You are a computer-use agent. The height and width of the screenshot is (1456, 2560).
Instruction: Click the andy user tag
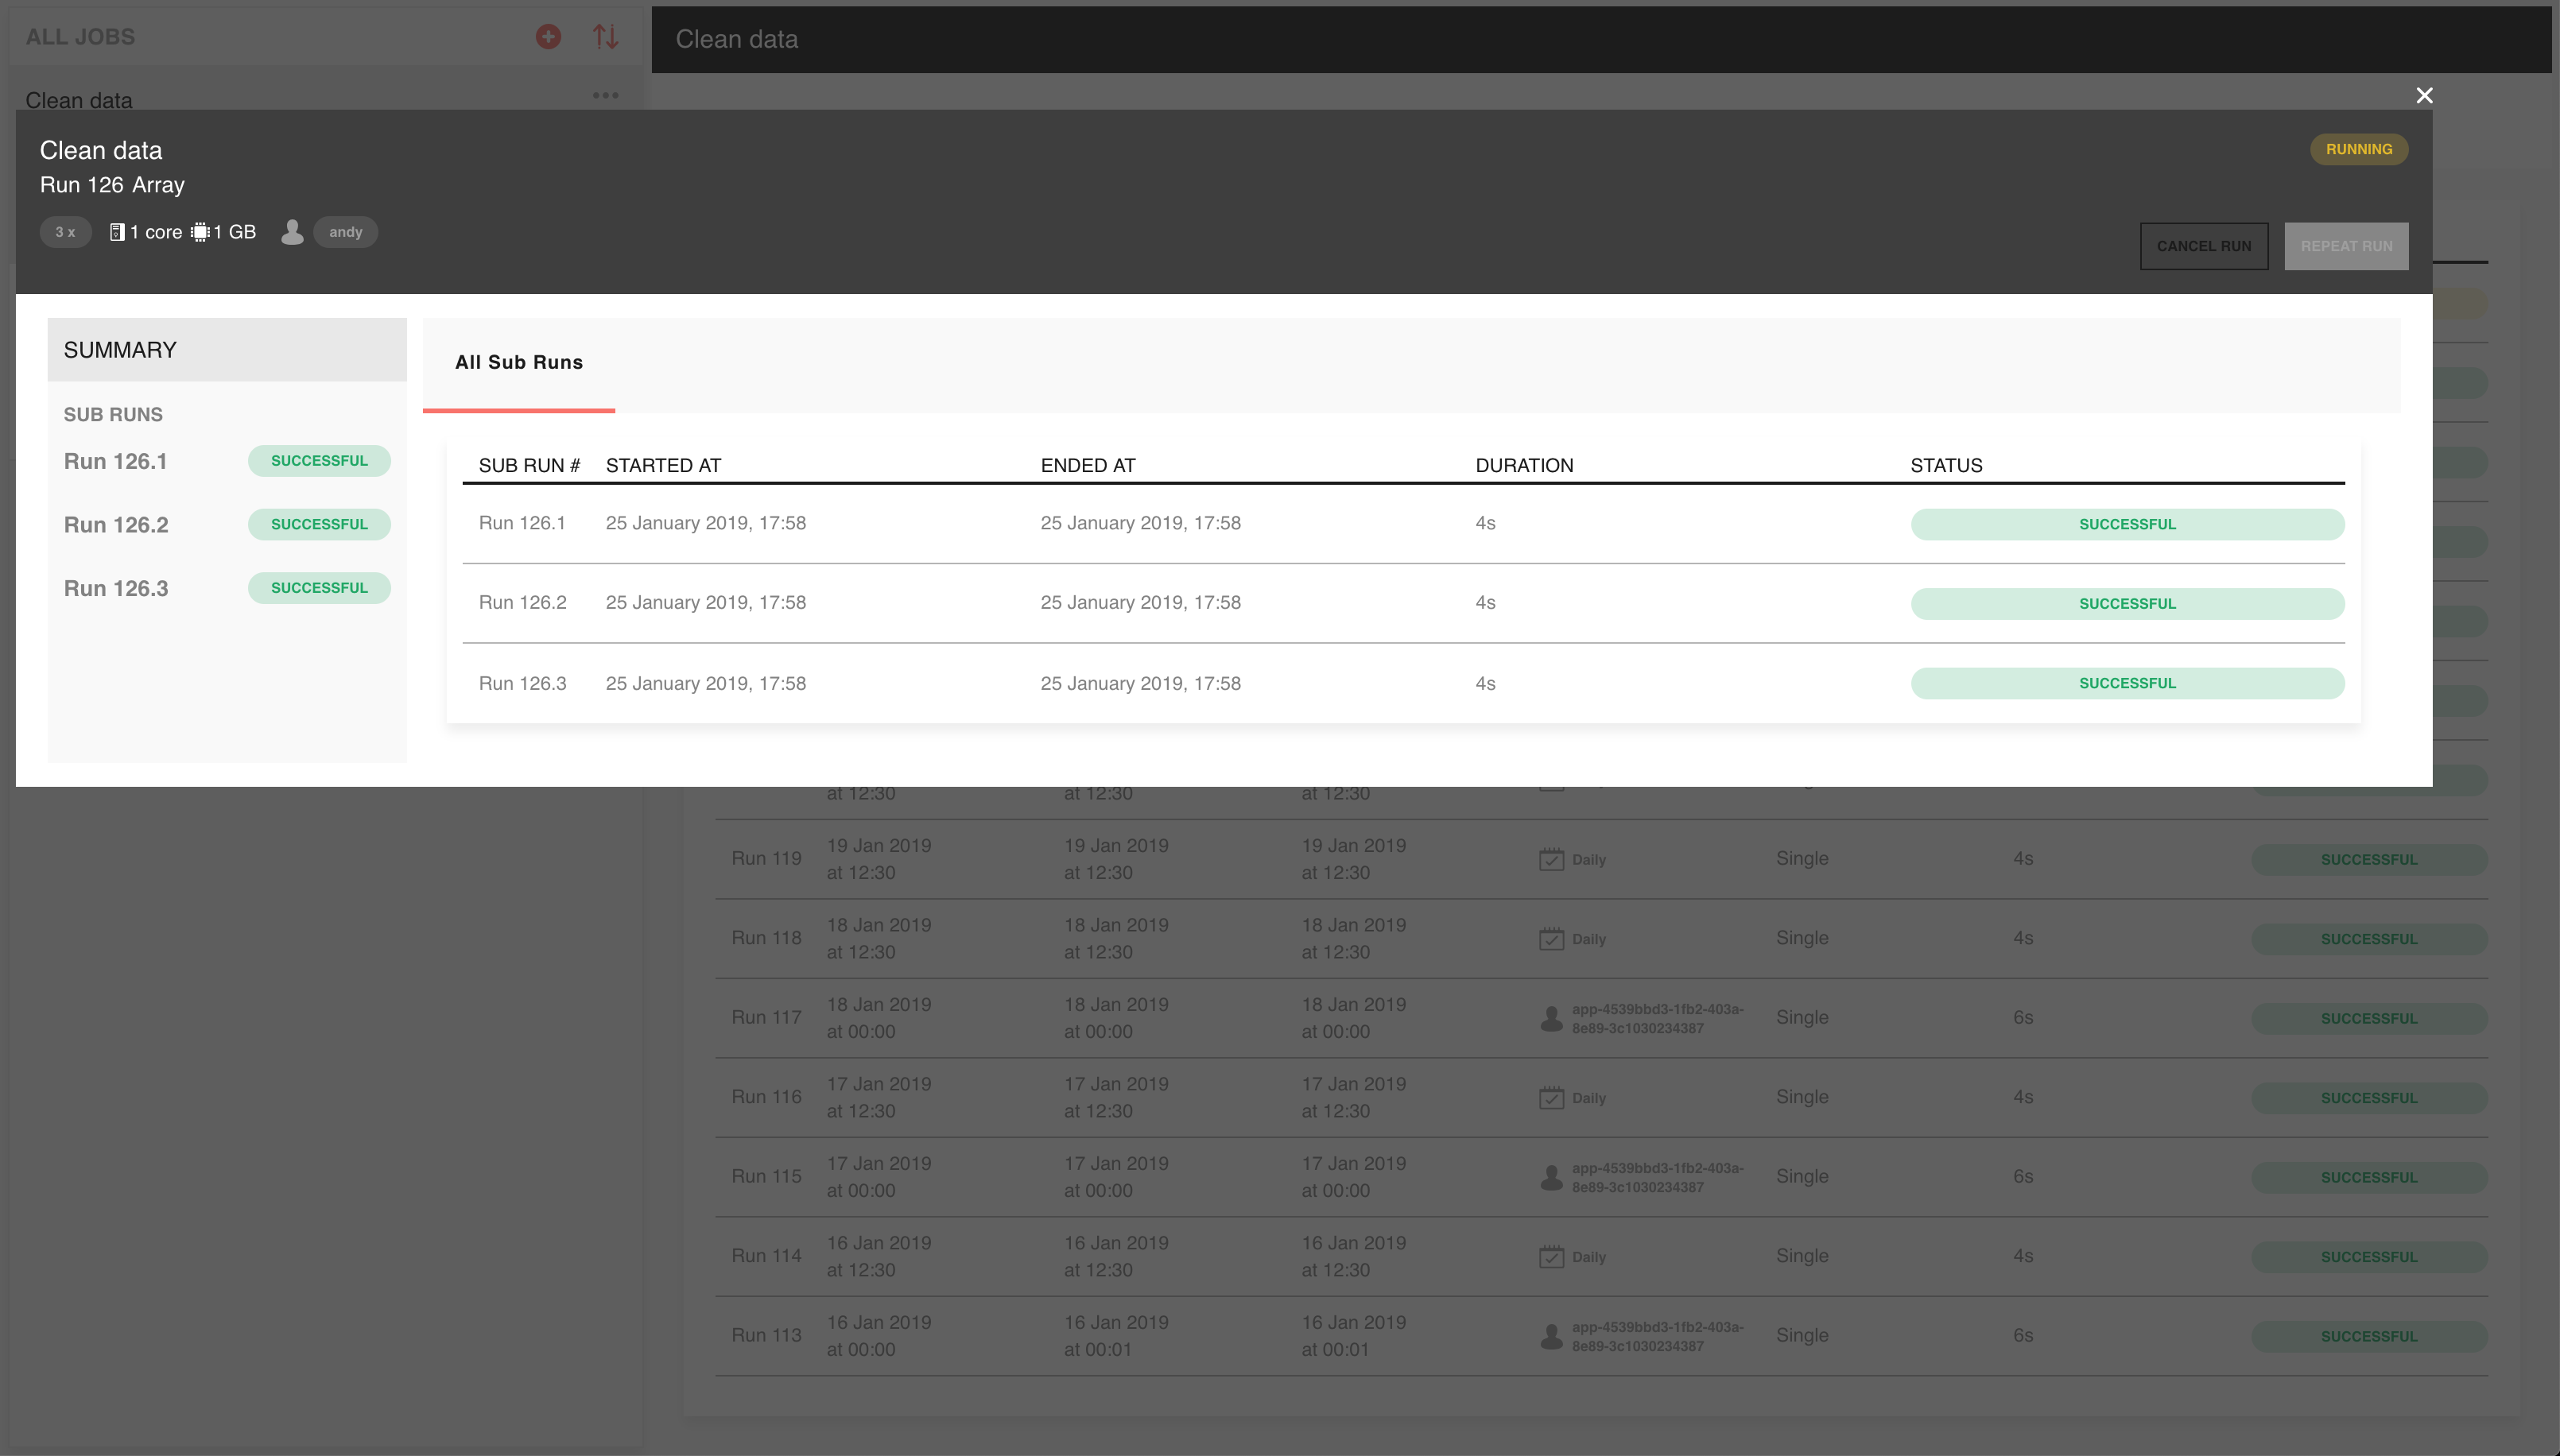pos(345,232)
